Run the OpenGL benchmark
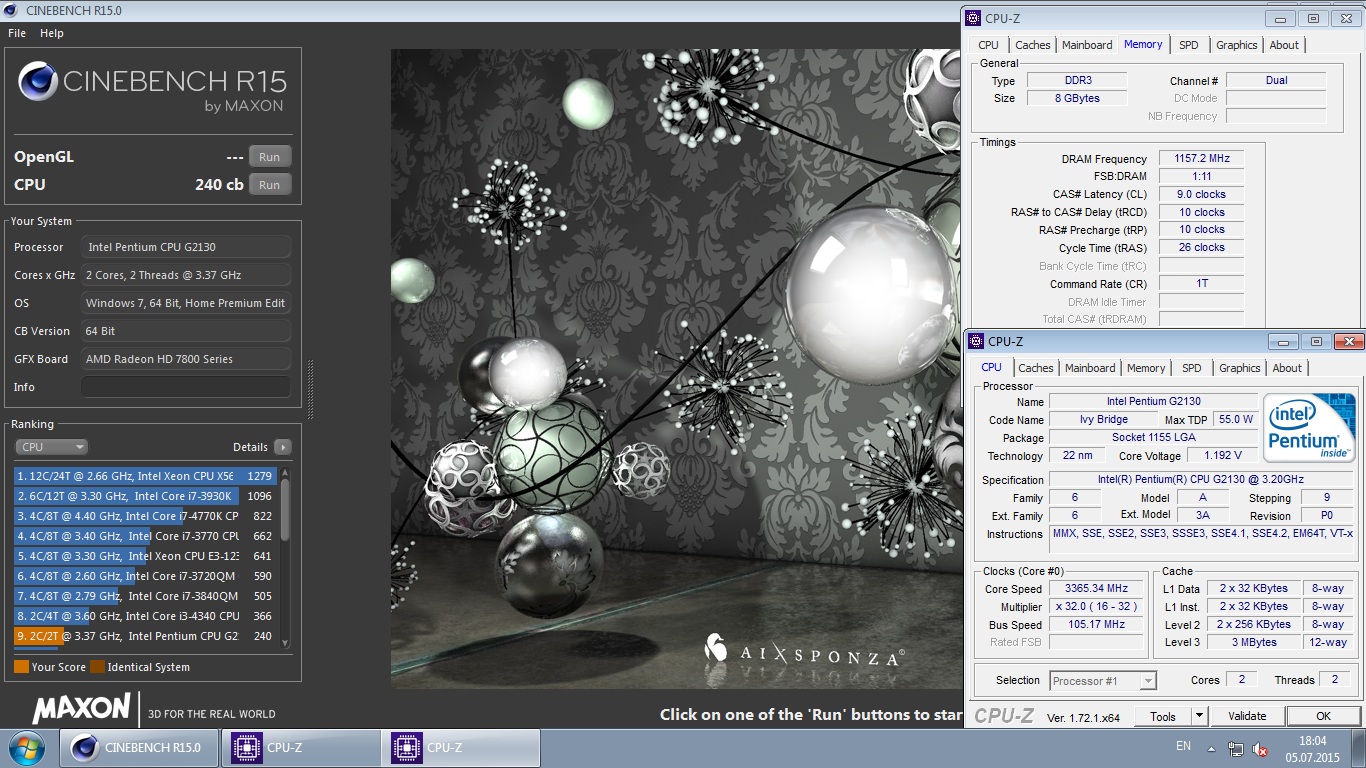 (270, 157)
